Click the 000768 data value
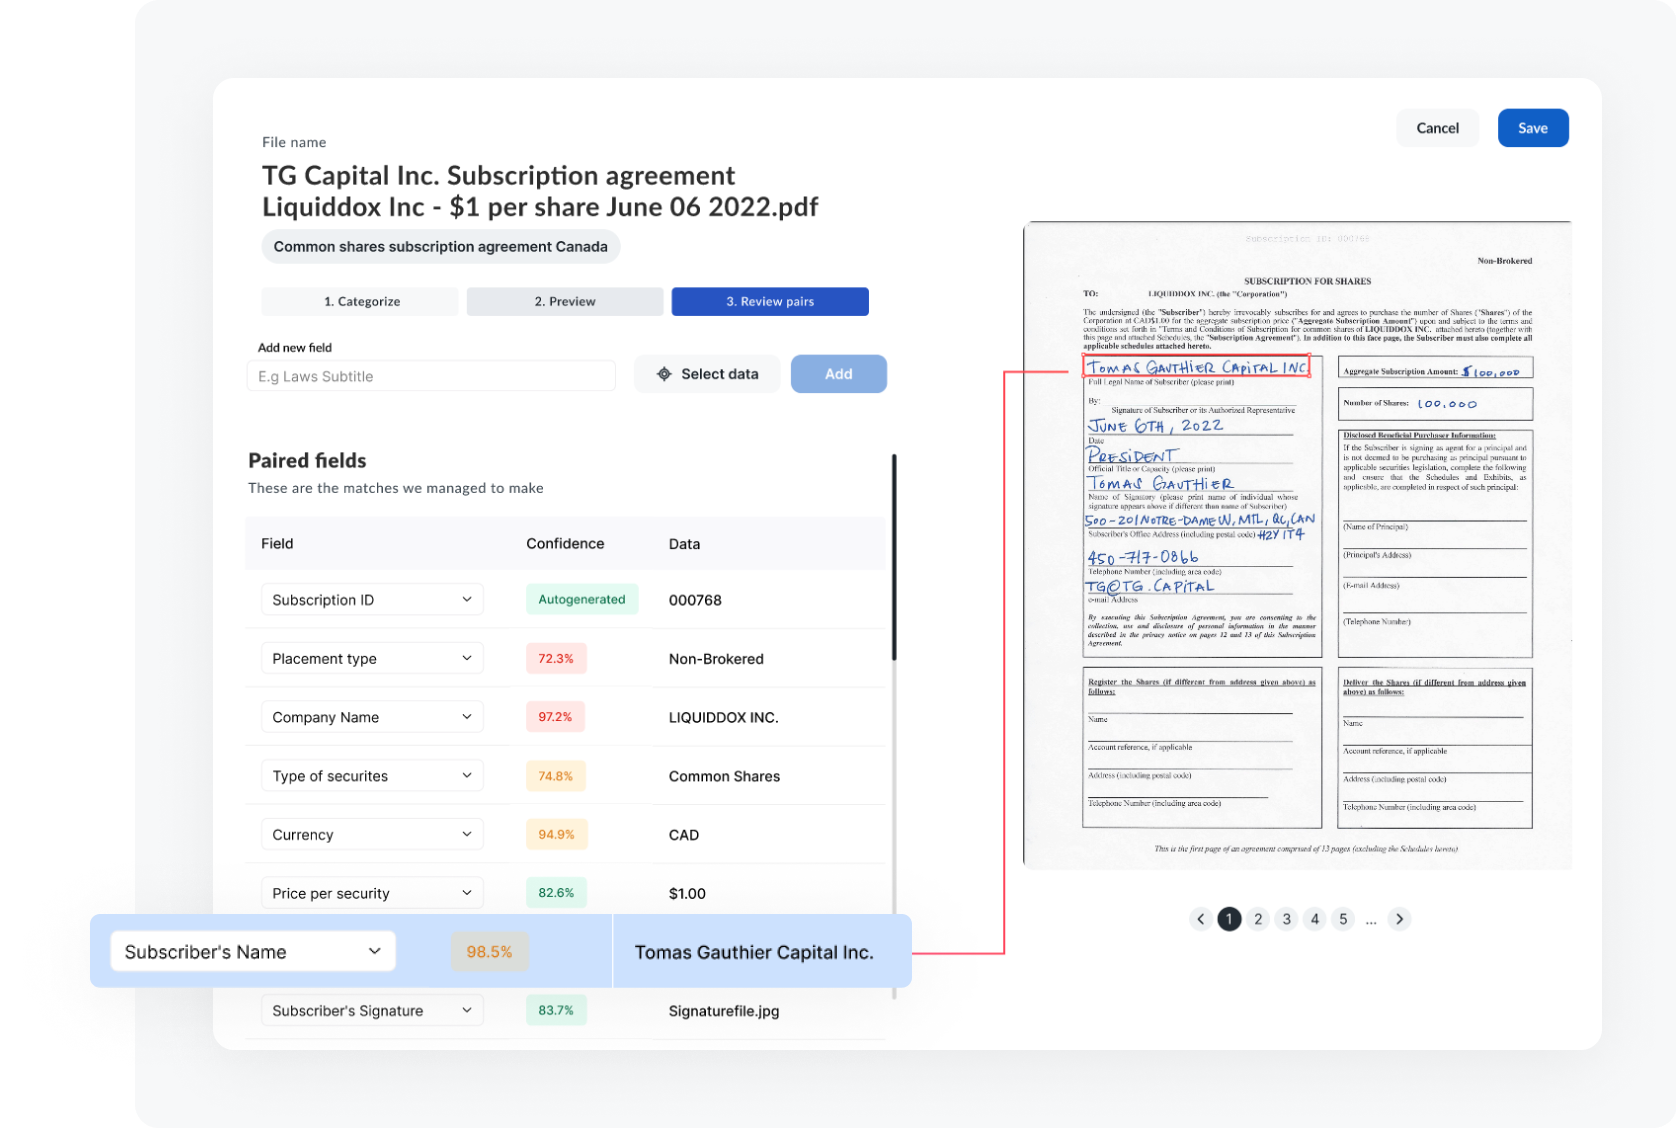 695,600
